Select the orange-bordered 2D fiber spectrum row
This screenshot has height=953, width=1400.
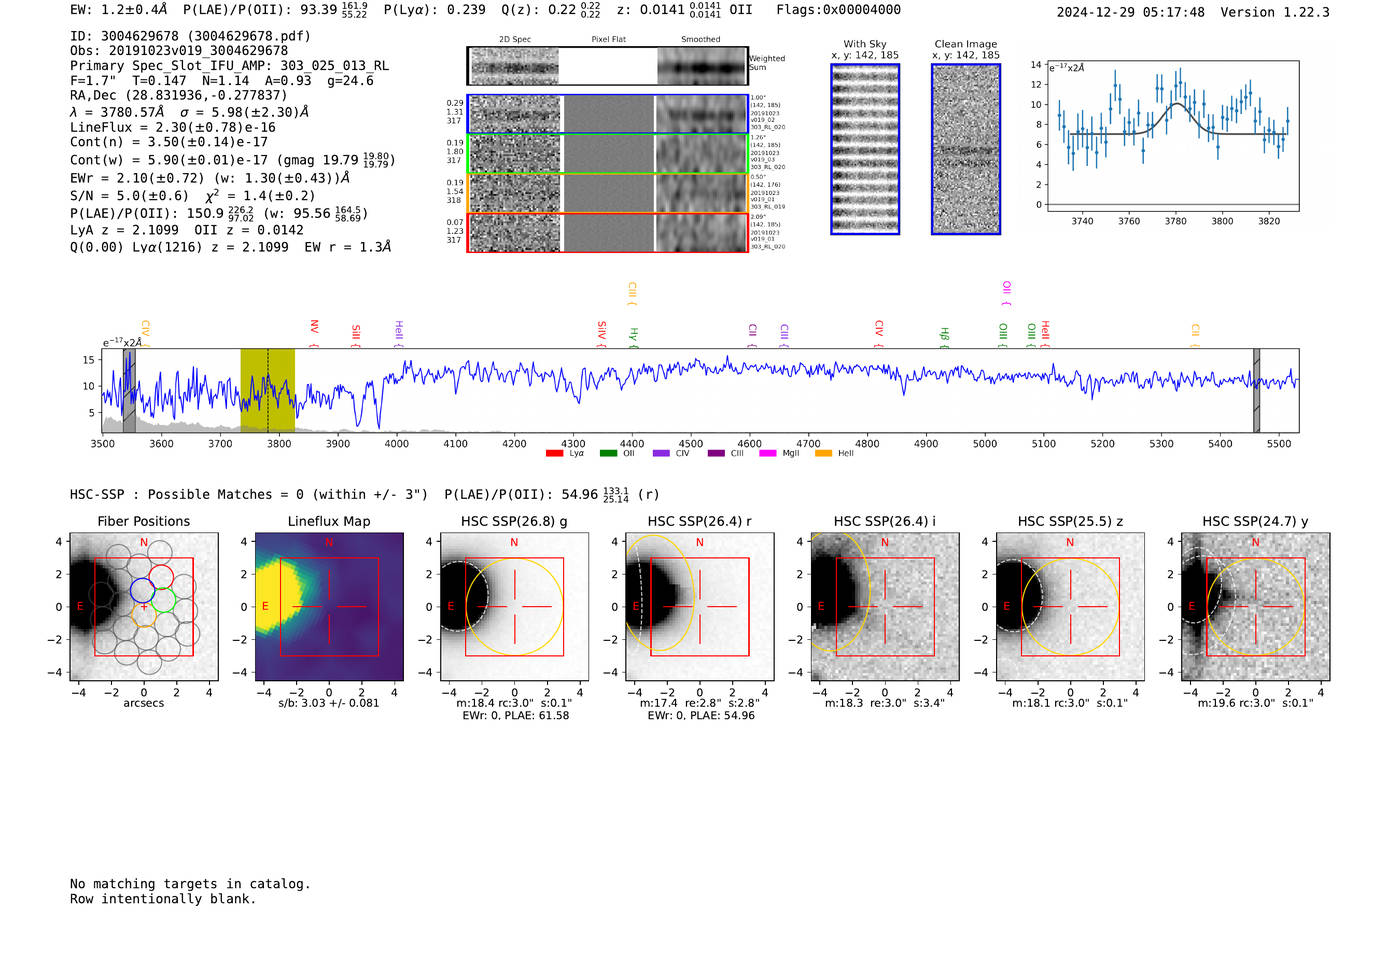(608, 193)
